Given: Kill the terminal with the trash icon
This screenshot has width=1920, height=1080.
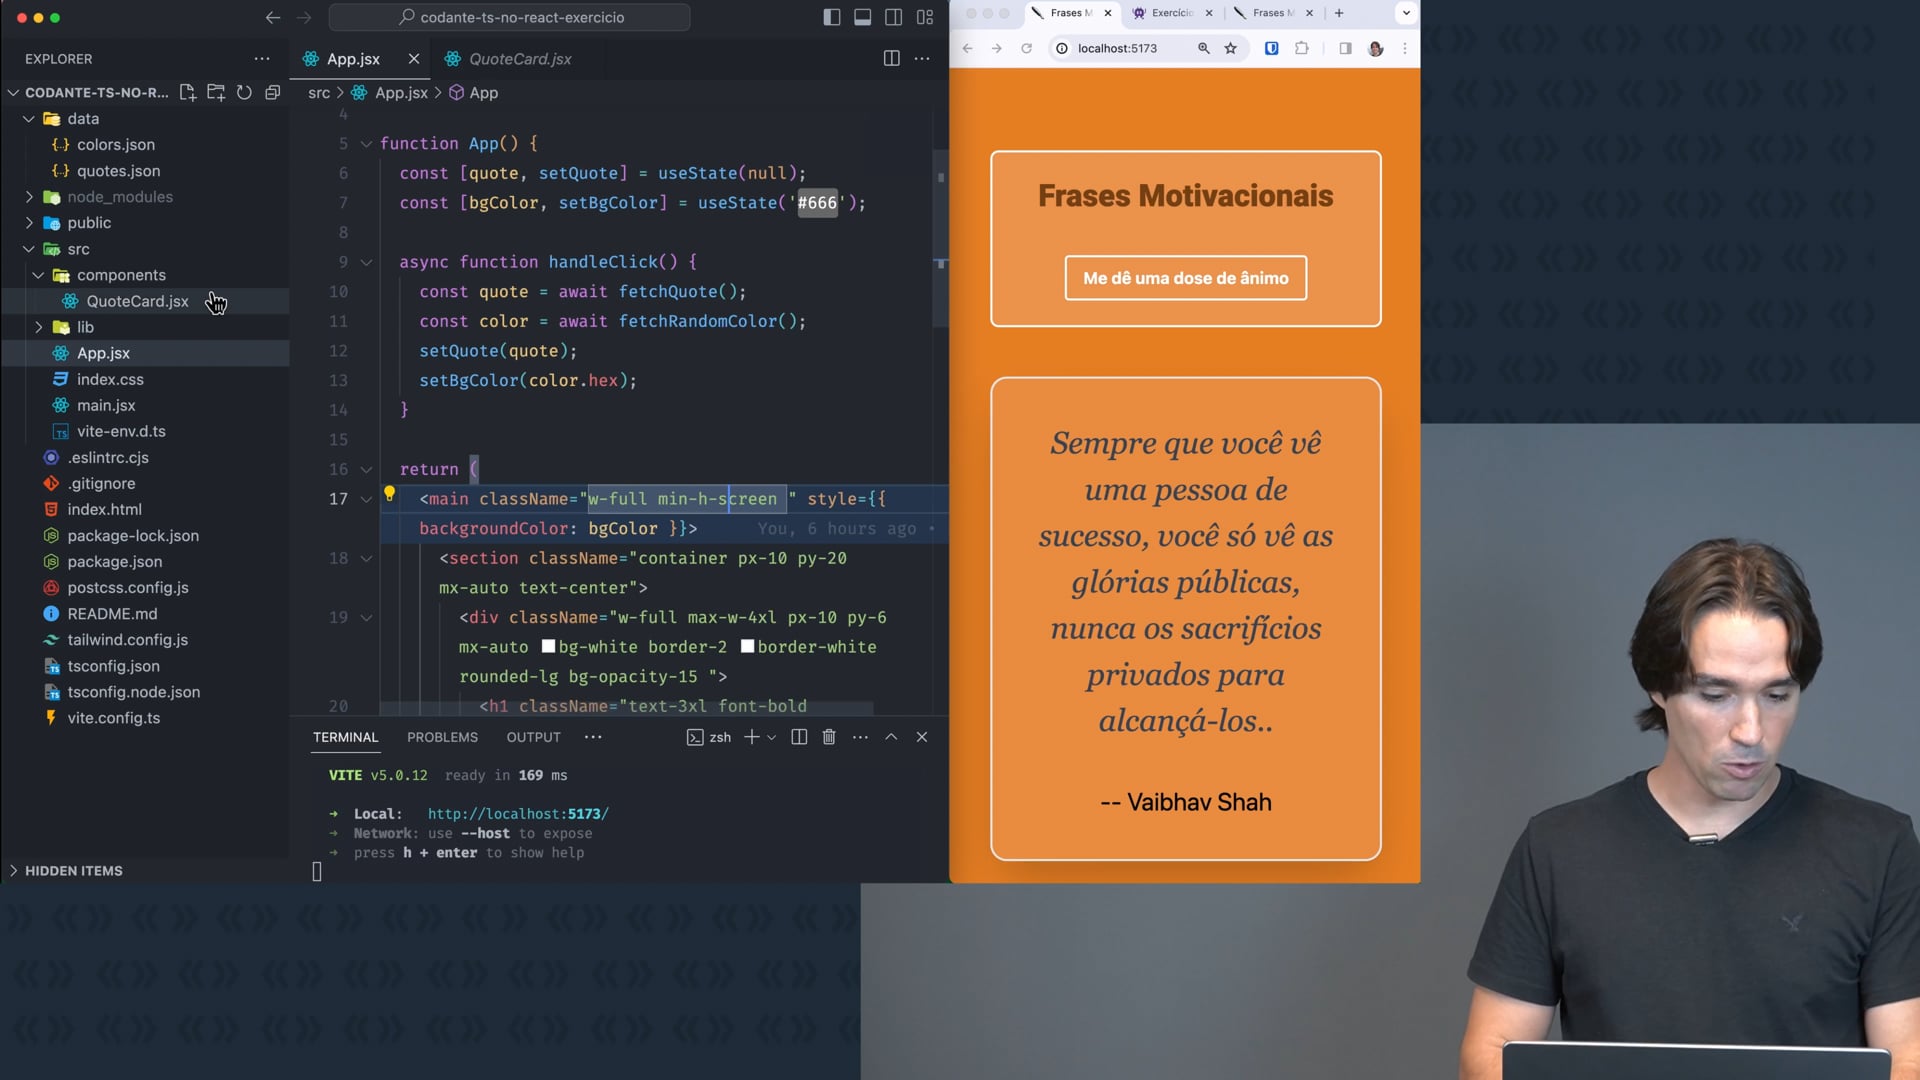Looking at the screenshot, I should [828, 737].
